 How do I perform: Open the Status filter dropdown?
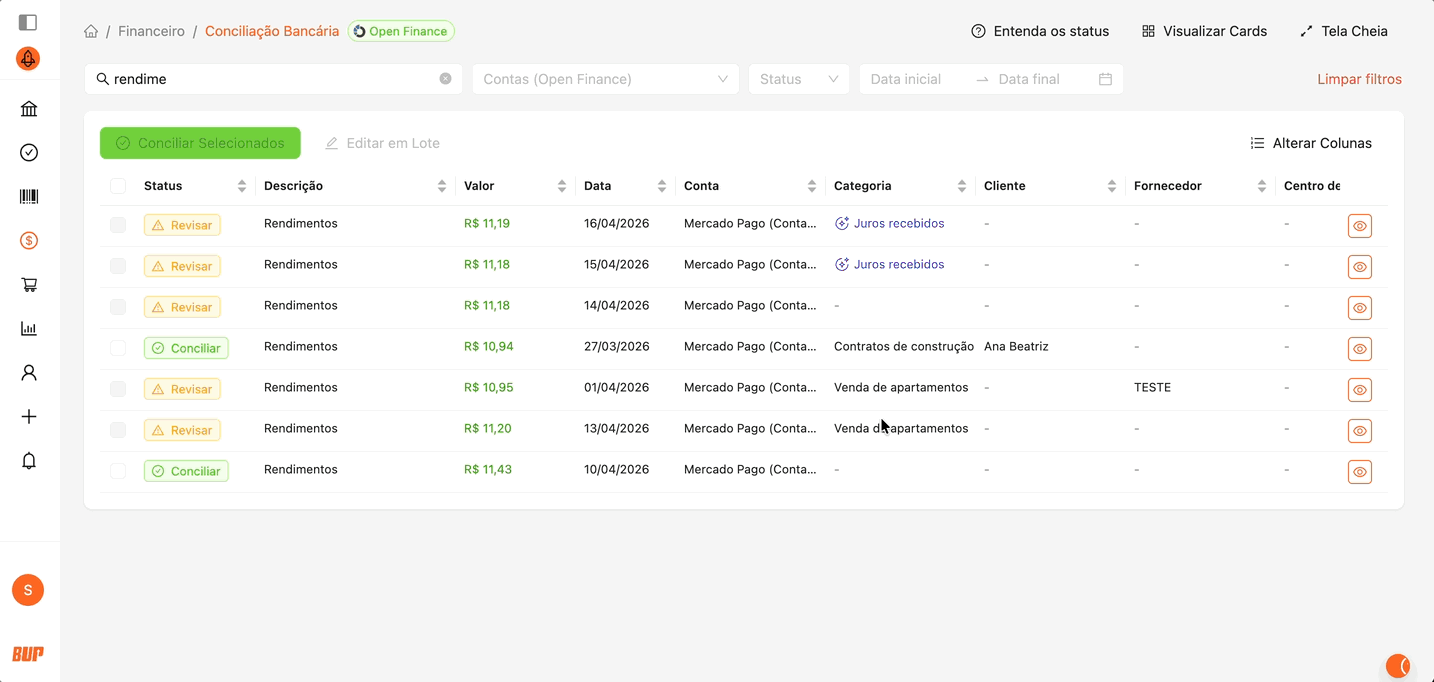[798, 79]
